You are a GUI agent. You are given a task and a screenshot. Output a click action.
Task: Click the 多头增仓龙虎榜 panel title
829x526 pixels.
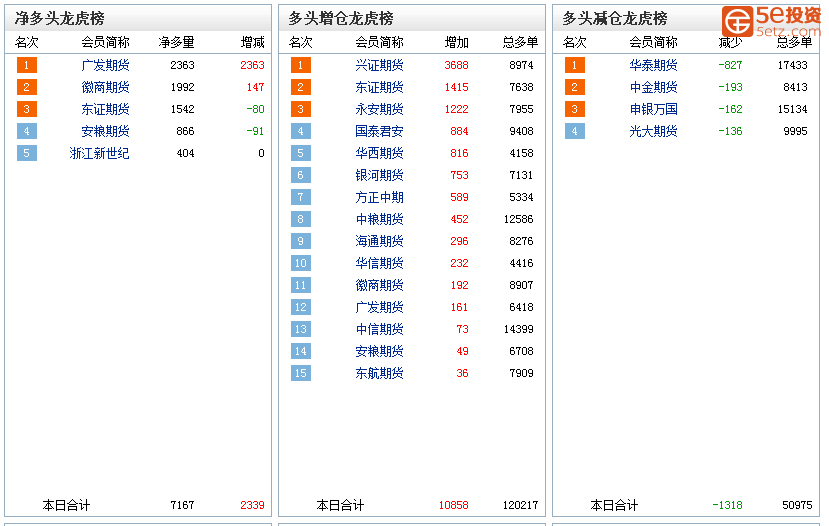click(341, 19)
